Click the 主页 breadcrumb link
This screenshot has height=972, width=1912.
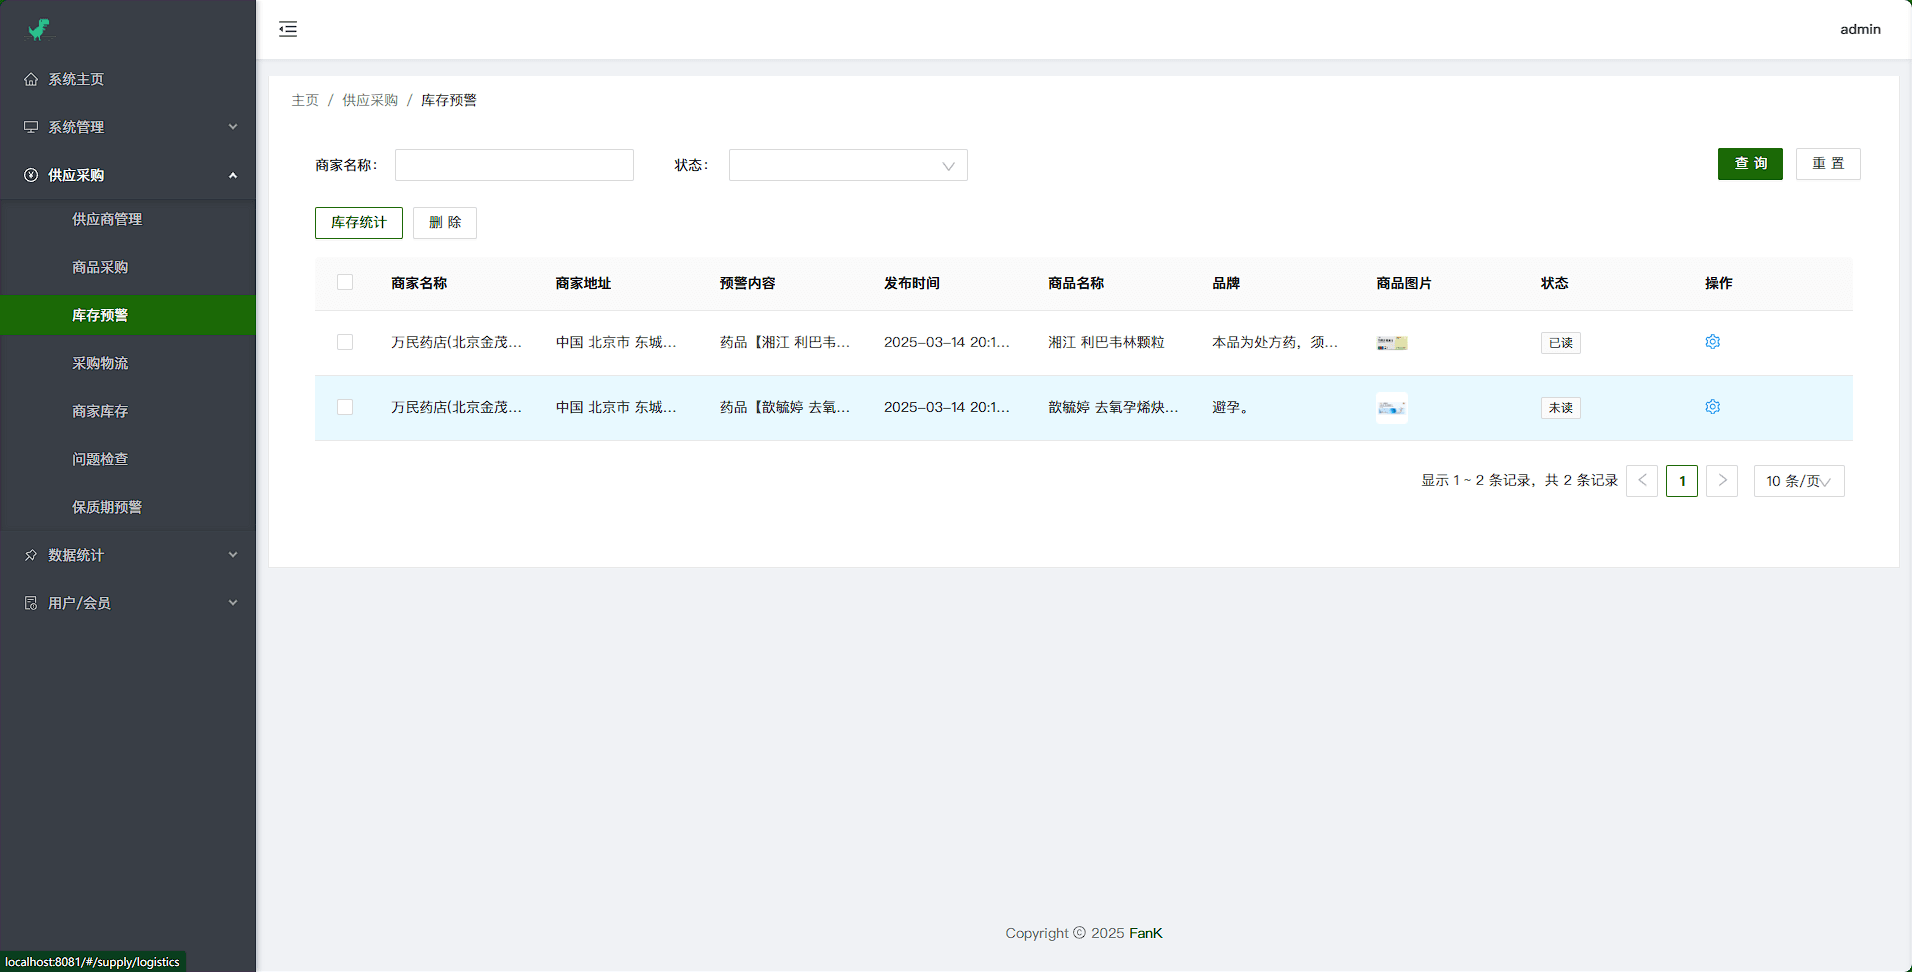[x=305, y=100]
